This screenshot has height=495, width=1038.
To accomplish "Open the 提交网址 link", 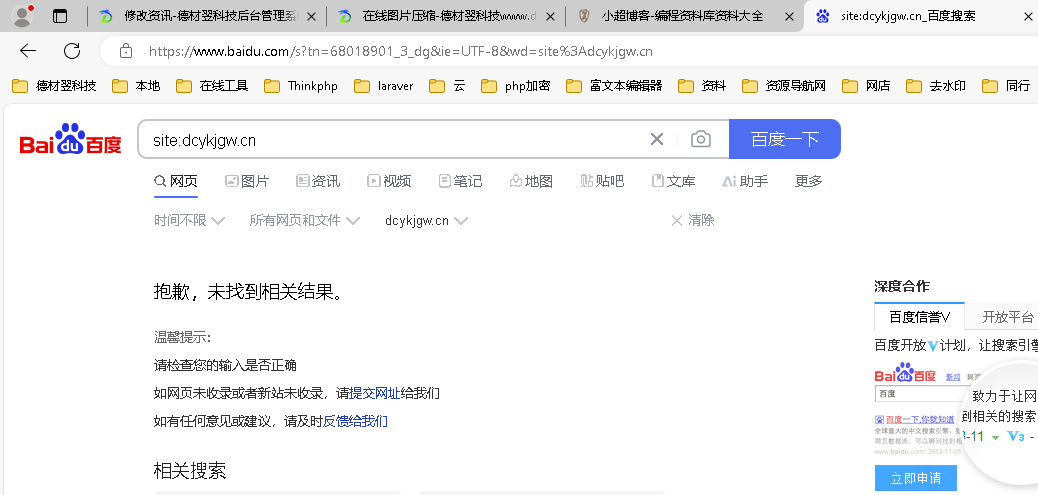I will pos(375,393).
